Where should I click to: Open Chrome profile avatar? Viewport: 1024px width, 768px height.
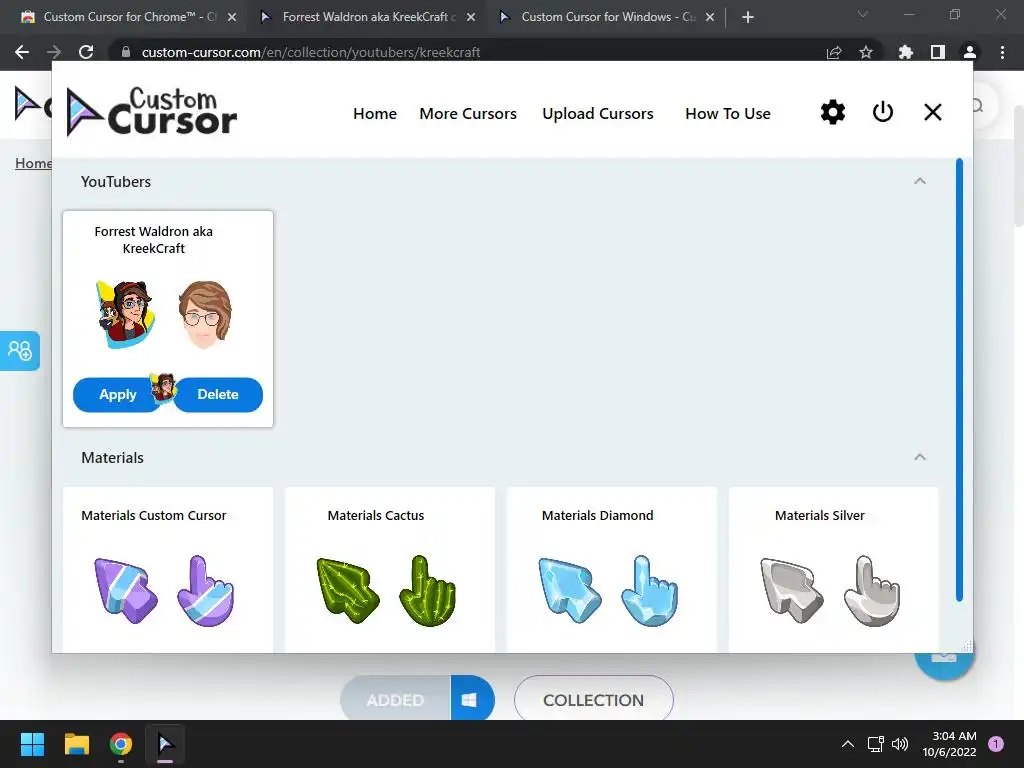tap(970, 52)
